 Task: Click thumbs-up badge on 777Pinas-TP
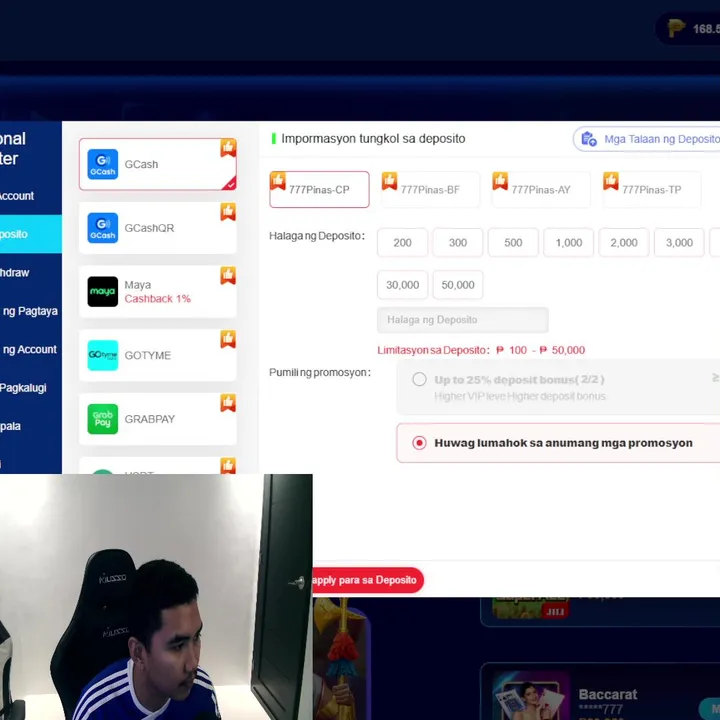pyautogui.click(x=611, y=181)
